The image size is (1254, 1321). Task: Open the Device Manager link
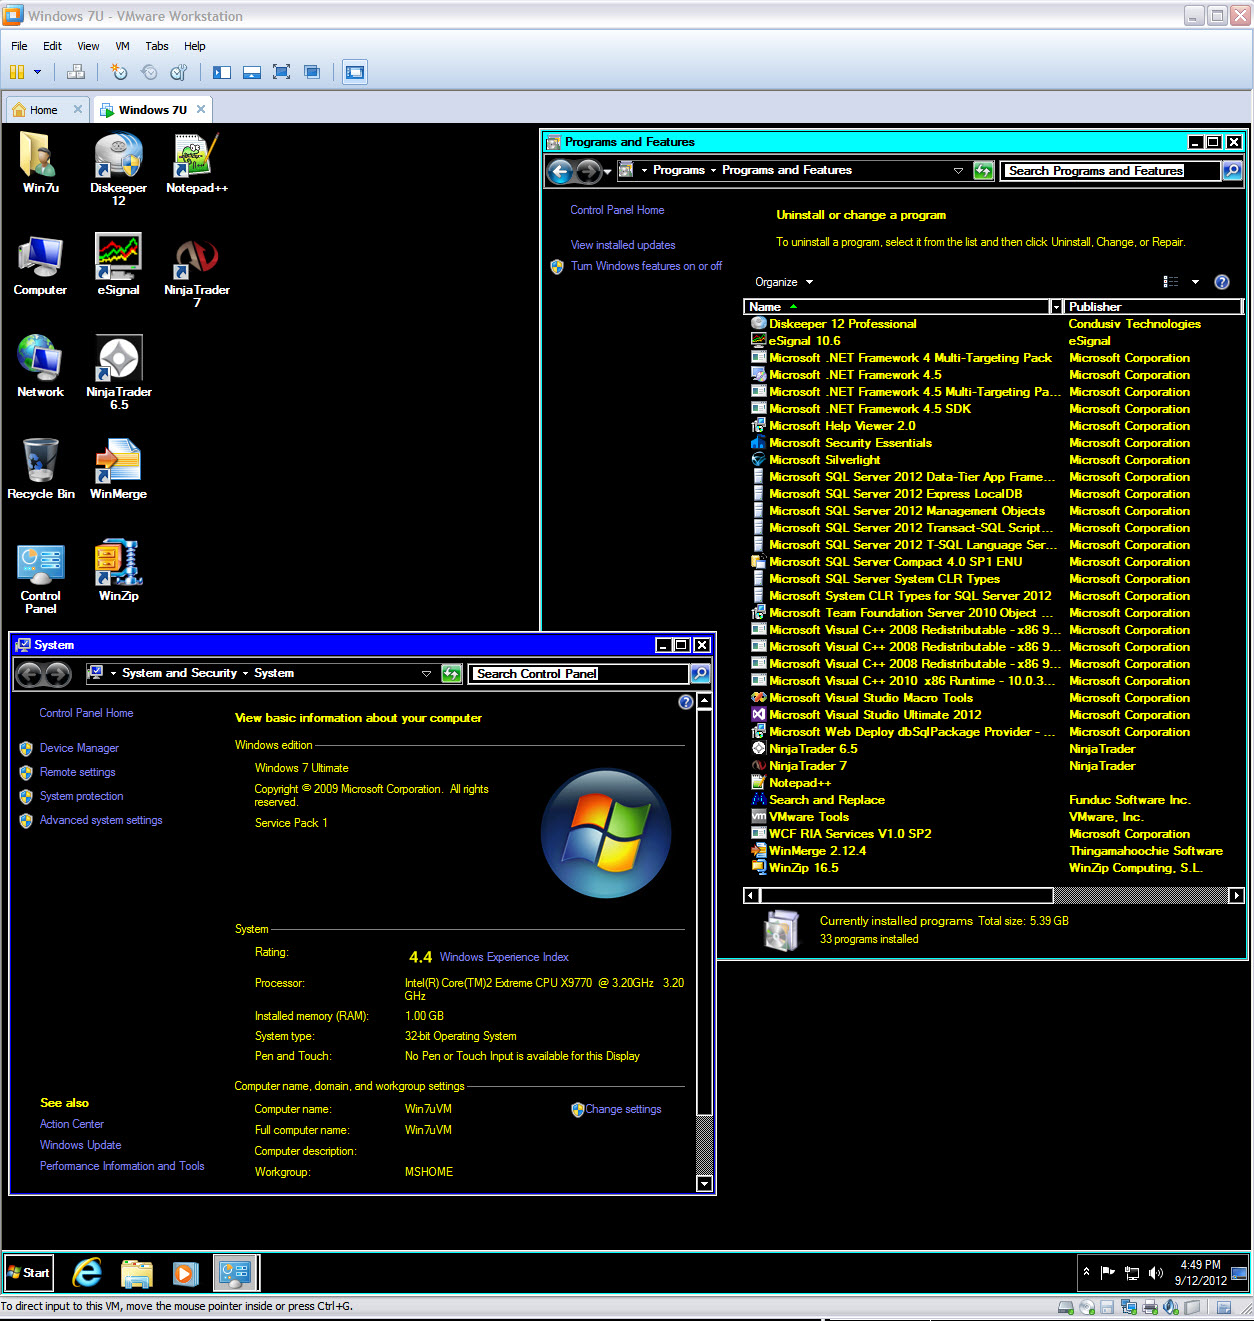coord(79,748)
